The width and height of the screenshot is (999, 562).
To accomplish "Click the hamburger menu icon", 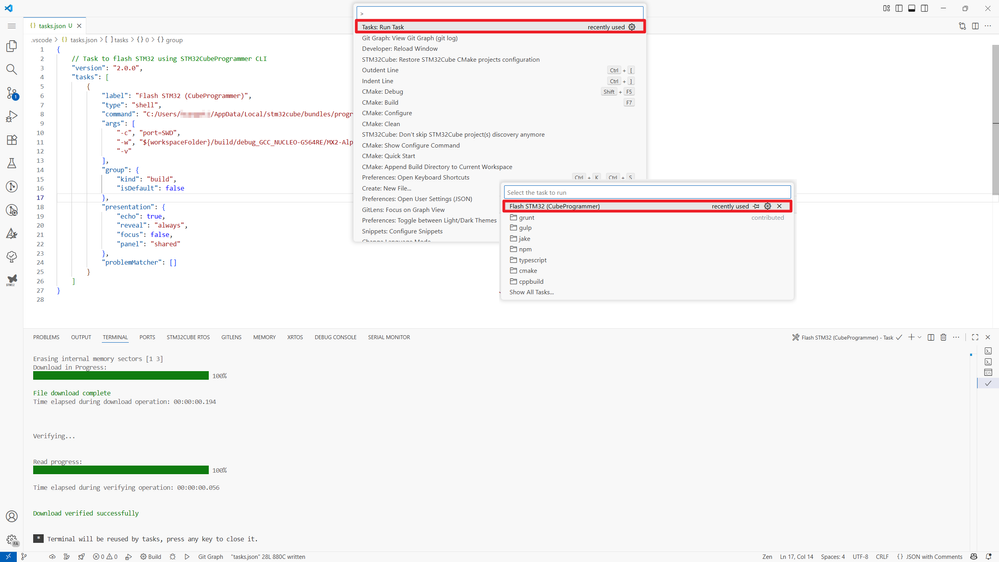I will tap(11, 26).
